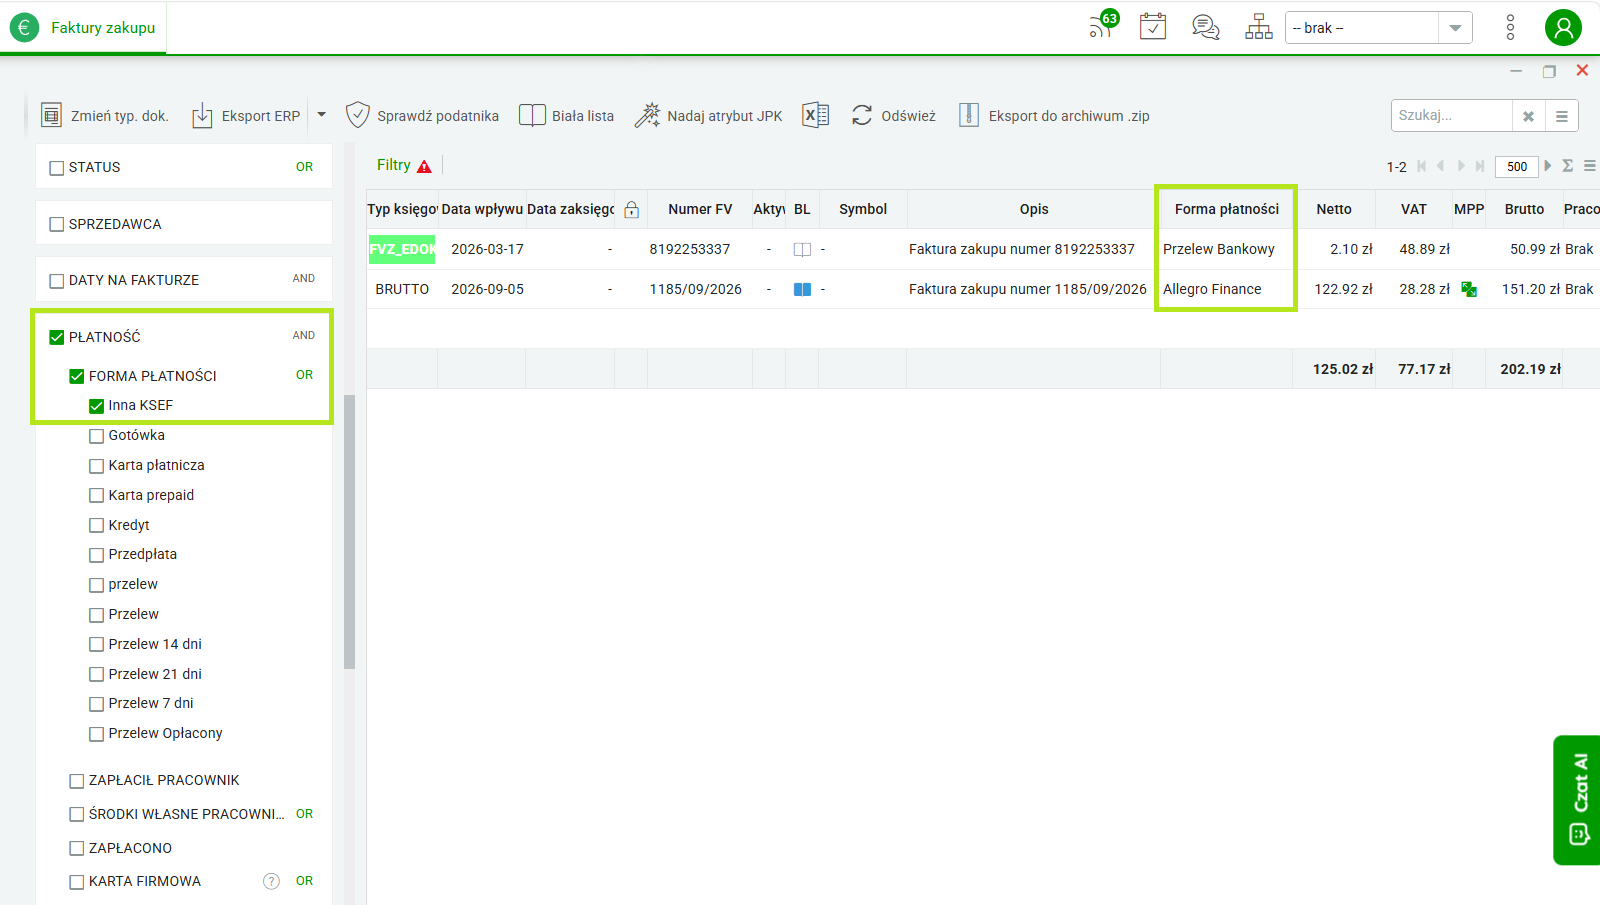Check the ZAPŁACONO checkbox

[x=76, y=848]
